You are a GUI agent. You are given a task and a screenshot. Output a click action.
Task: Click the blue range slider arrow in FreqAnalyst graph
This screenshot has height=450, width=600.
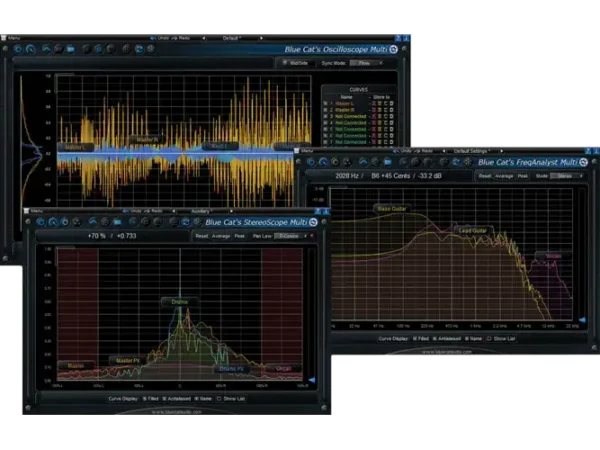click(x=582, y=320)
